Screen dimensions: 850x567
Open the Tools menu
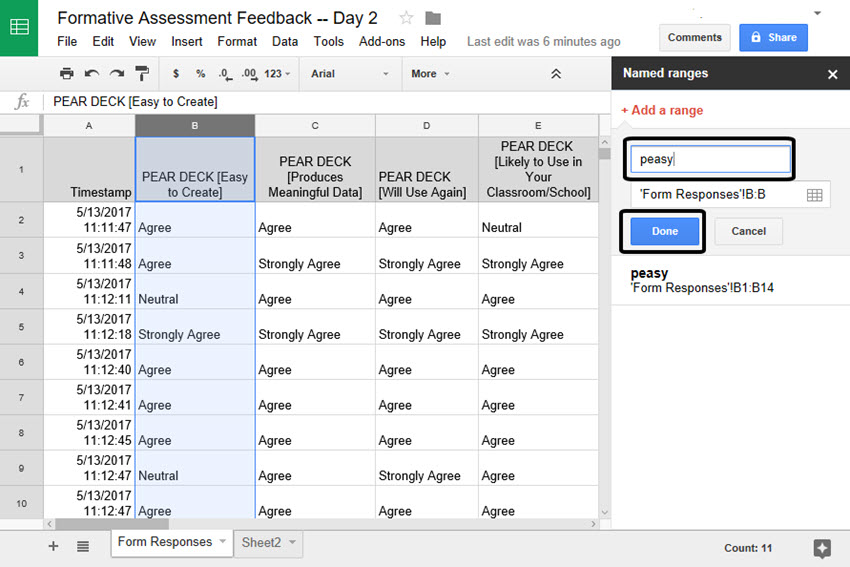[329, 42]
